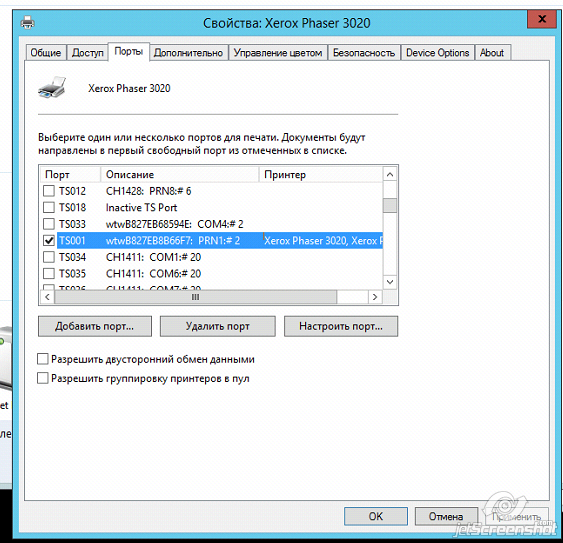The width and height of the screenshot is (563, 543).
Task: Select row 'CH1411: COM1:# 20'
Action: pos(211,257)
